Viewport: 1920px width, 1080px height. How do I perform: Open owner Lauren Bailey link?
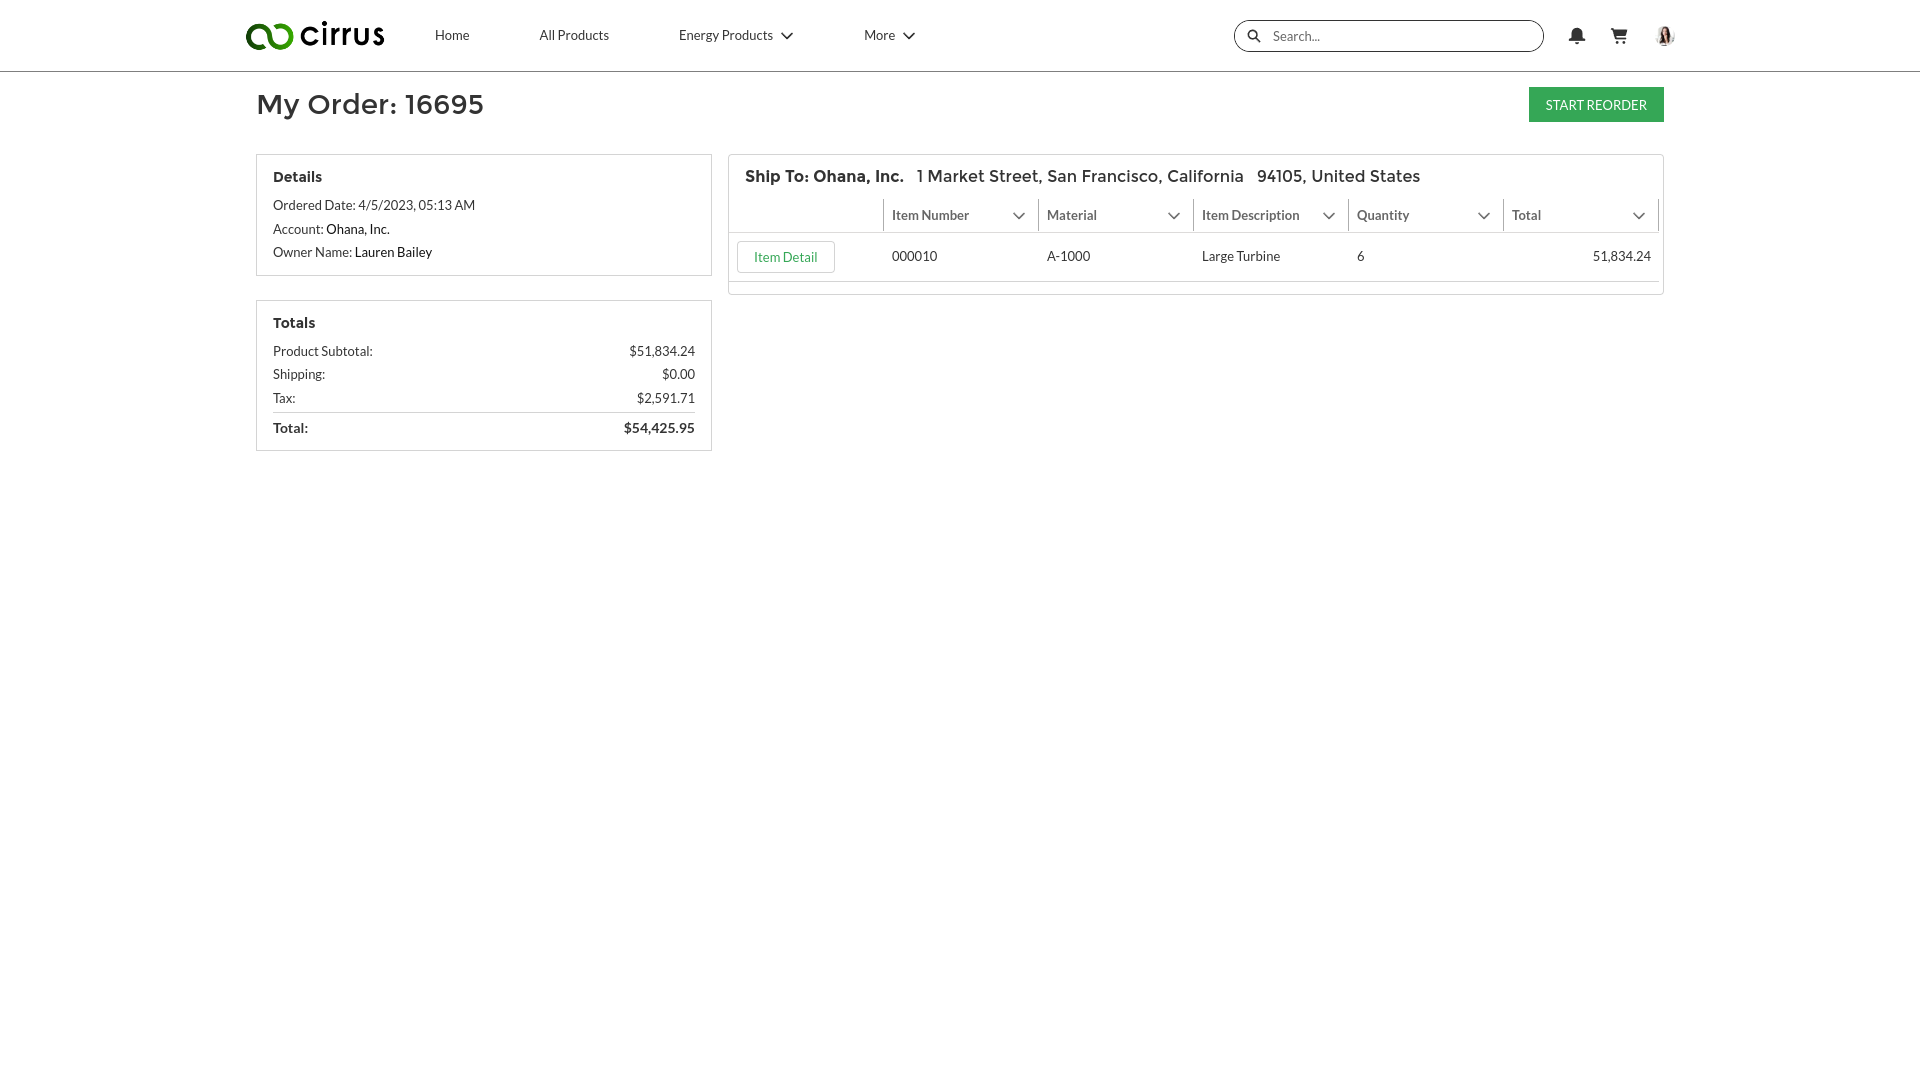(x=393, y=252)
